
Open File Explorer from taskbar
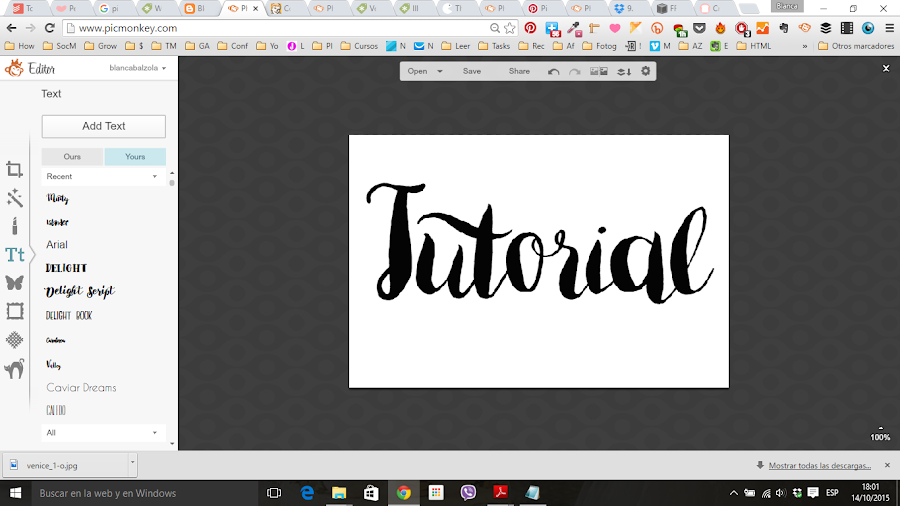point(339,493)
